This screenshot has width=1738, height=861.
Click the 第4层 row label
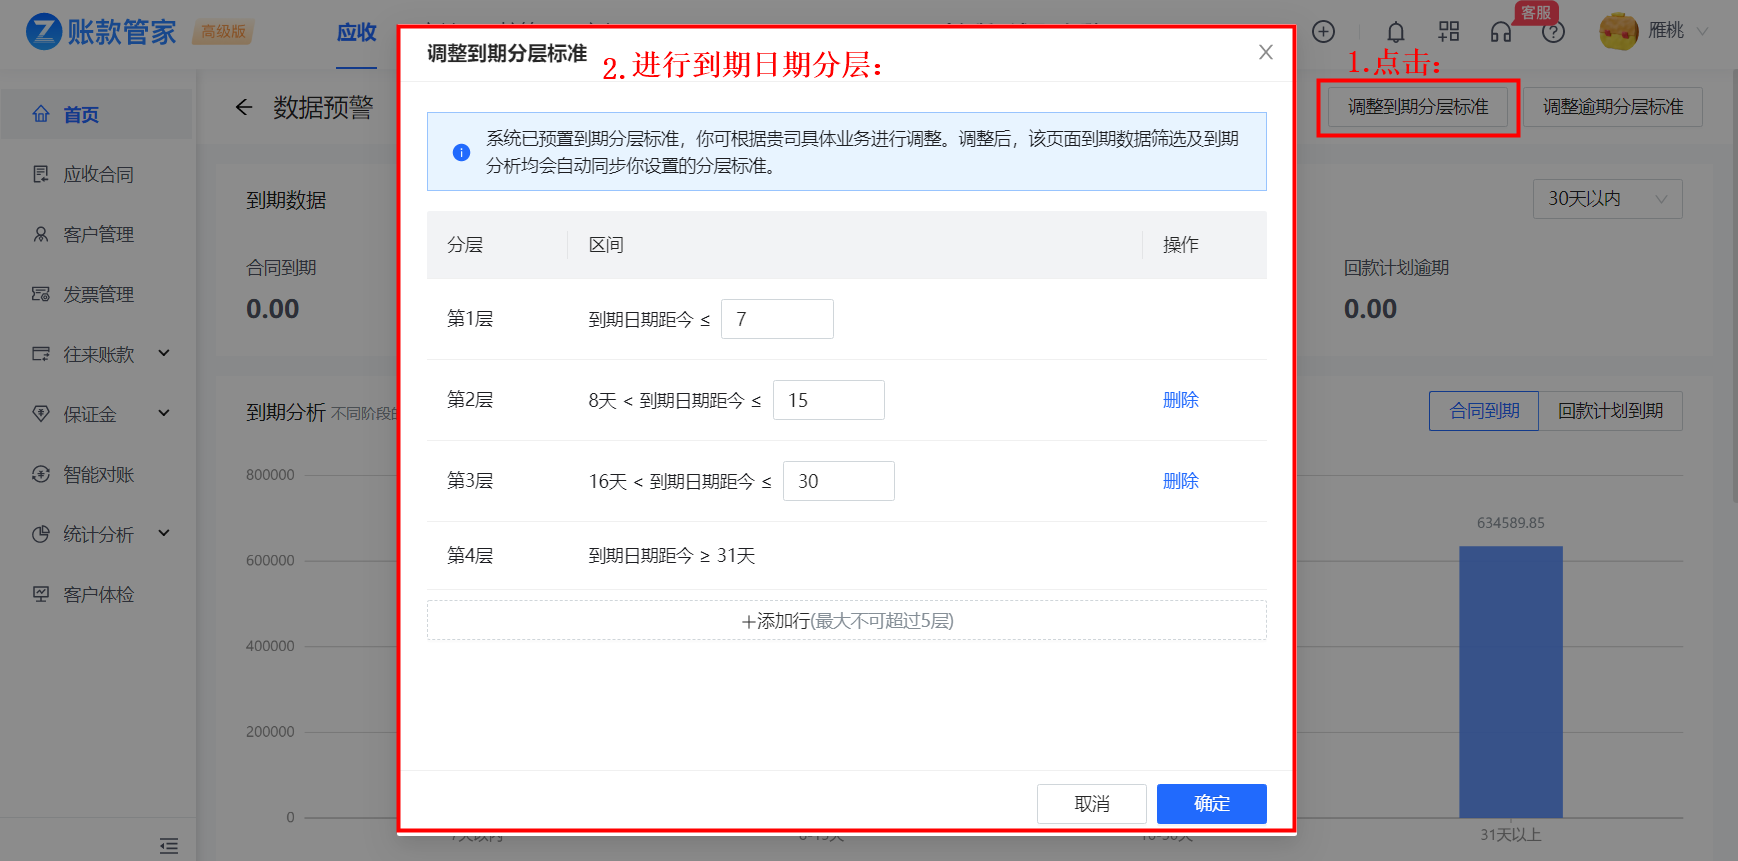(470, 556)
